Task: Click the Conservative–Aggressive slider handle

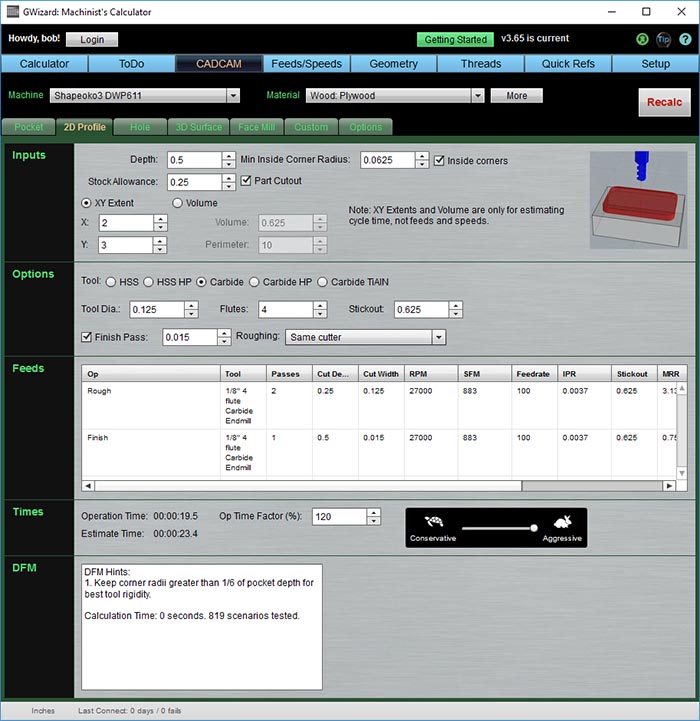Action: (534, 527)
